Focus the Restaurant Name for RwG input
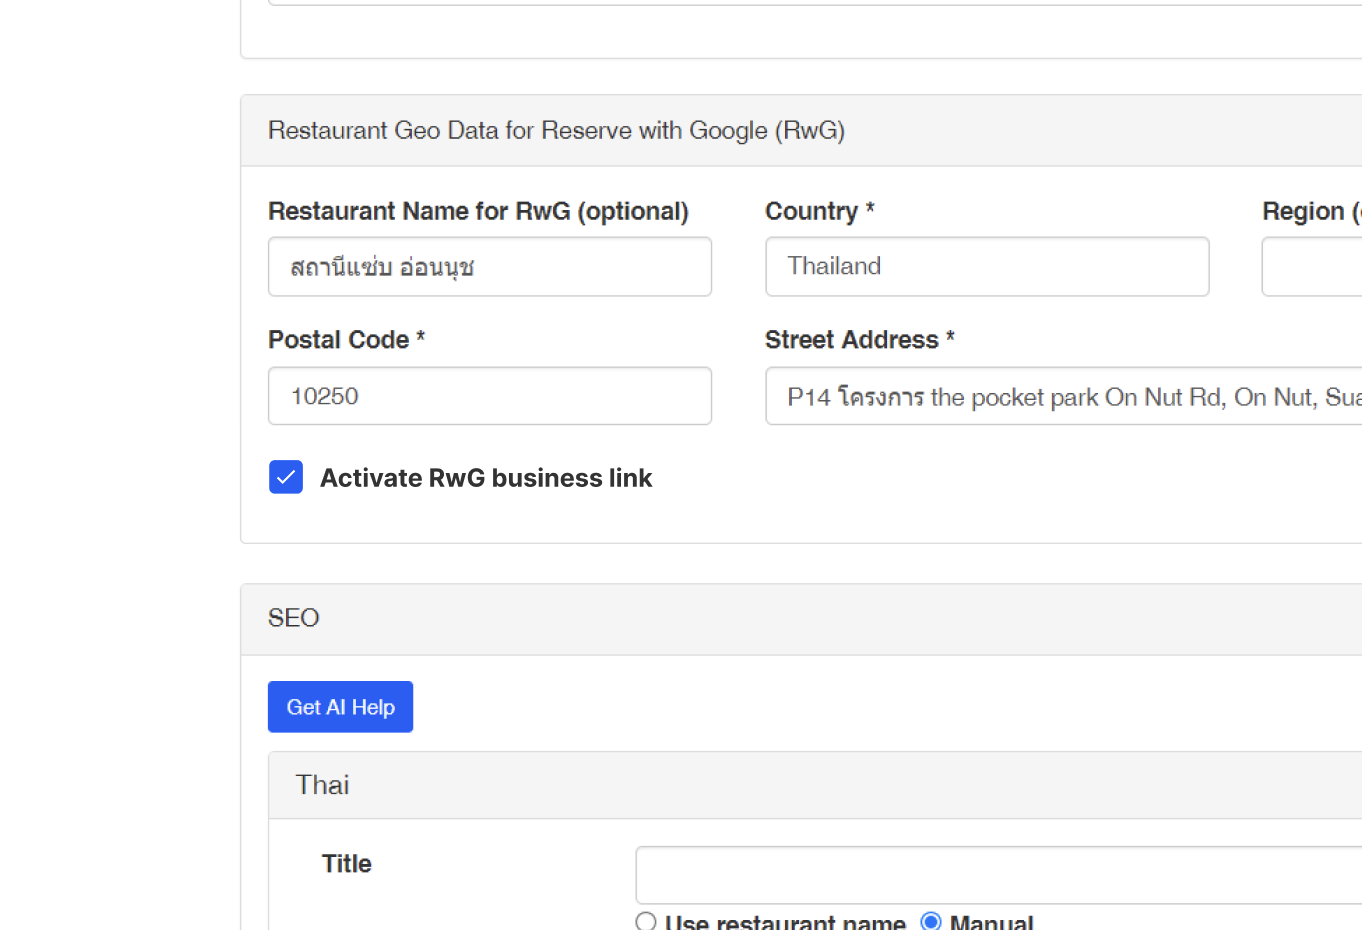 489,267
